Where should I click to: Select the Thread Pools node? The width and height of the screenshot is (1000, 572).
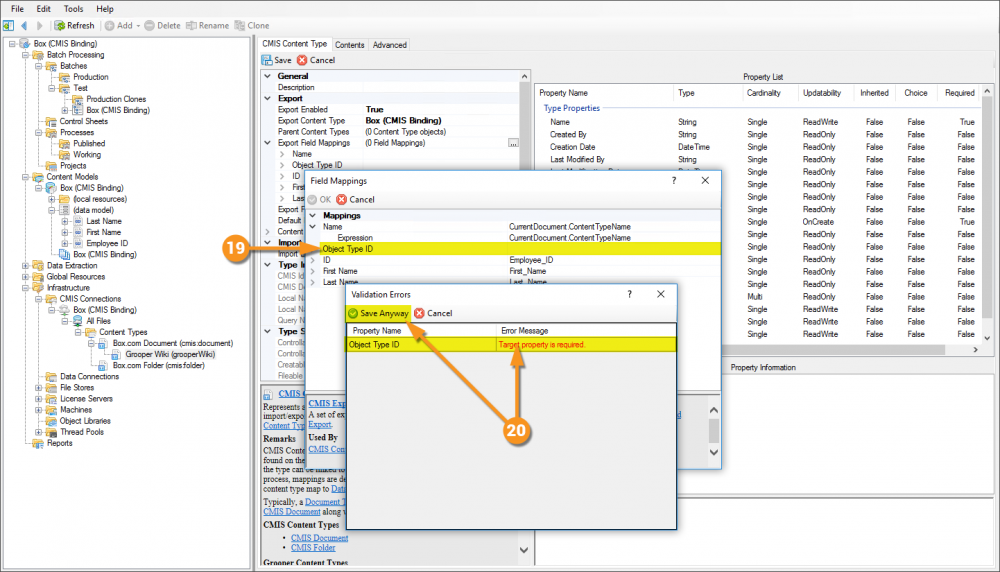(x=82, y=432)
